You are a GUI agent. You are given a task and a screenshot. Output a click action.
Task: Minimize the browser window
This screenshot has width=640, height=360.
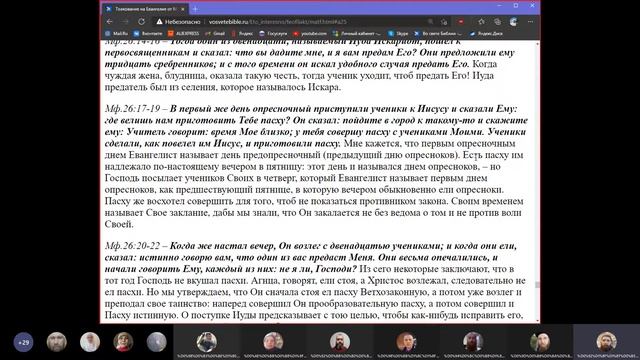point(499,6)
